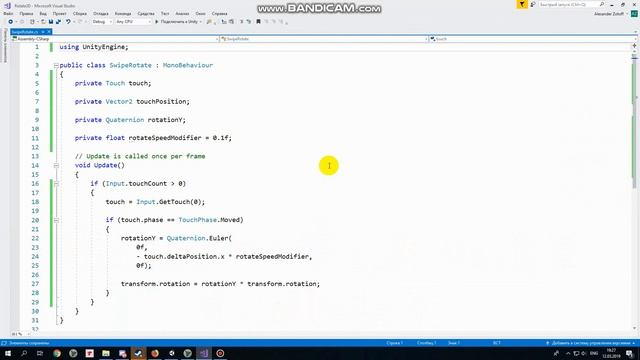Screen dimensions: 640x360
Task: Click the taskbar Search icon
Action: tap(24, 353)
